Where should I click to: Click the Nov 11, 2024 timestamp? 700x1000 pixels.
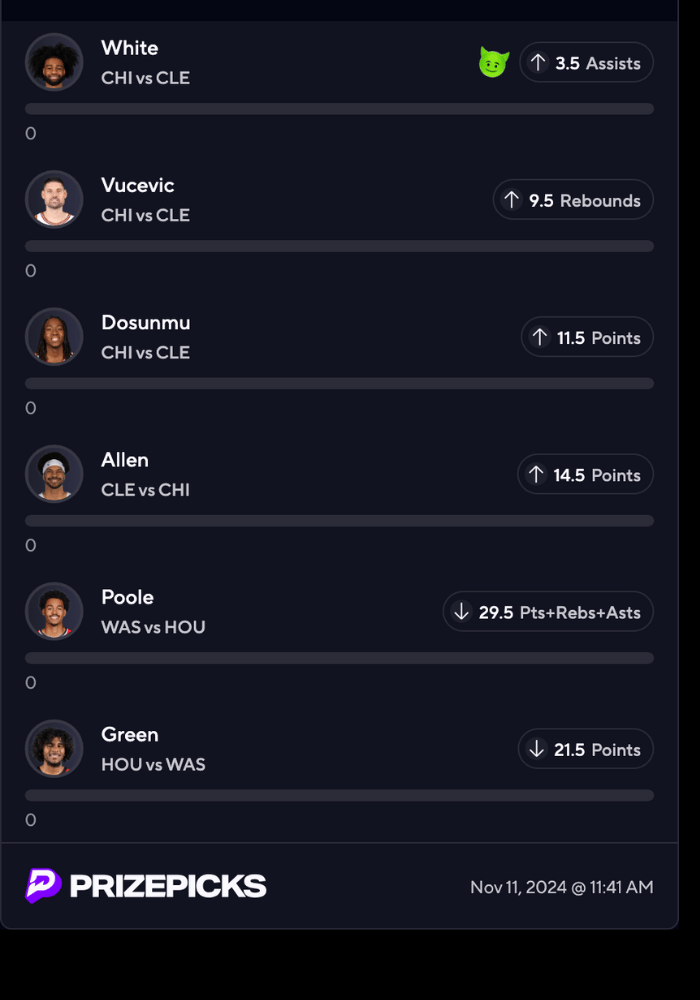(562, 887)
